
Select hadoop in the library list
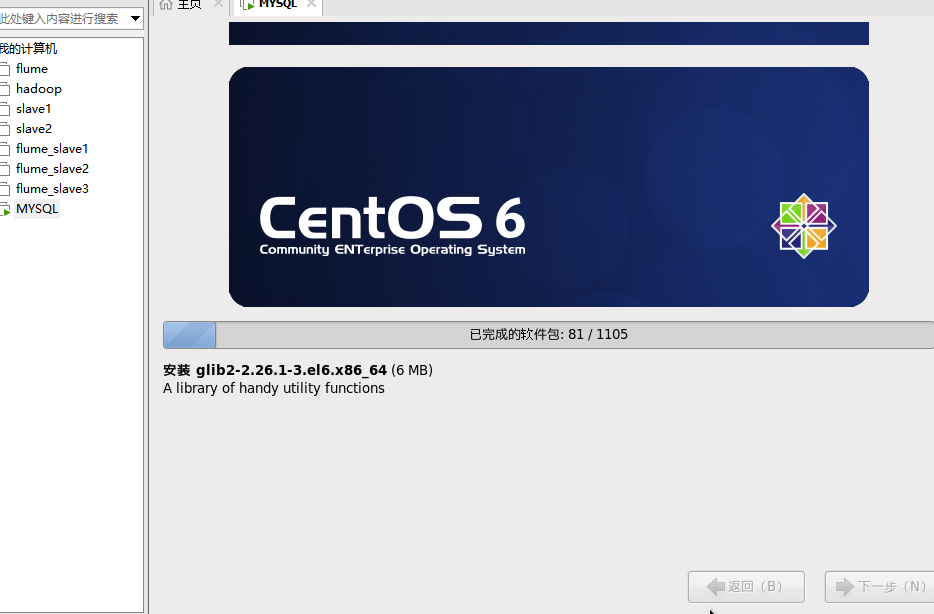tap(39, 89)
